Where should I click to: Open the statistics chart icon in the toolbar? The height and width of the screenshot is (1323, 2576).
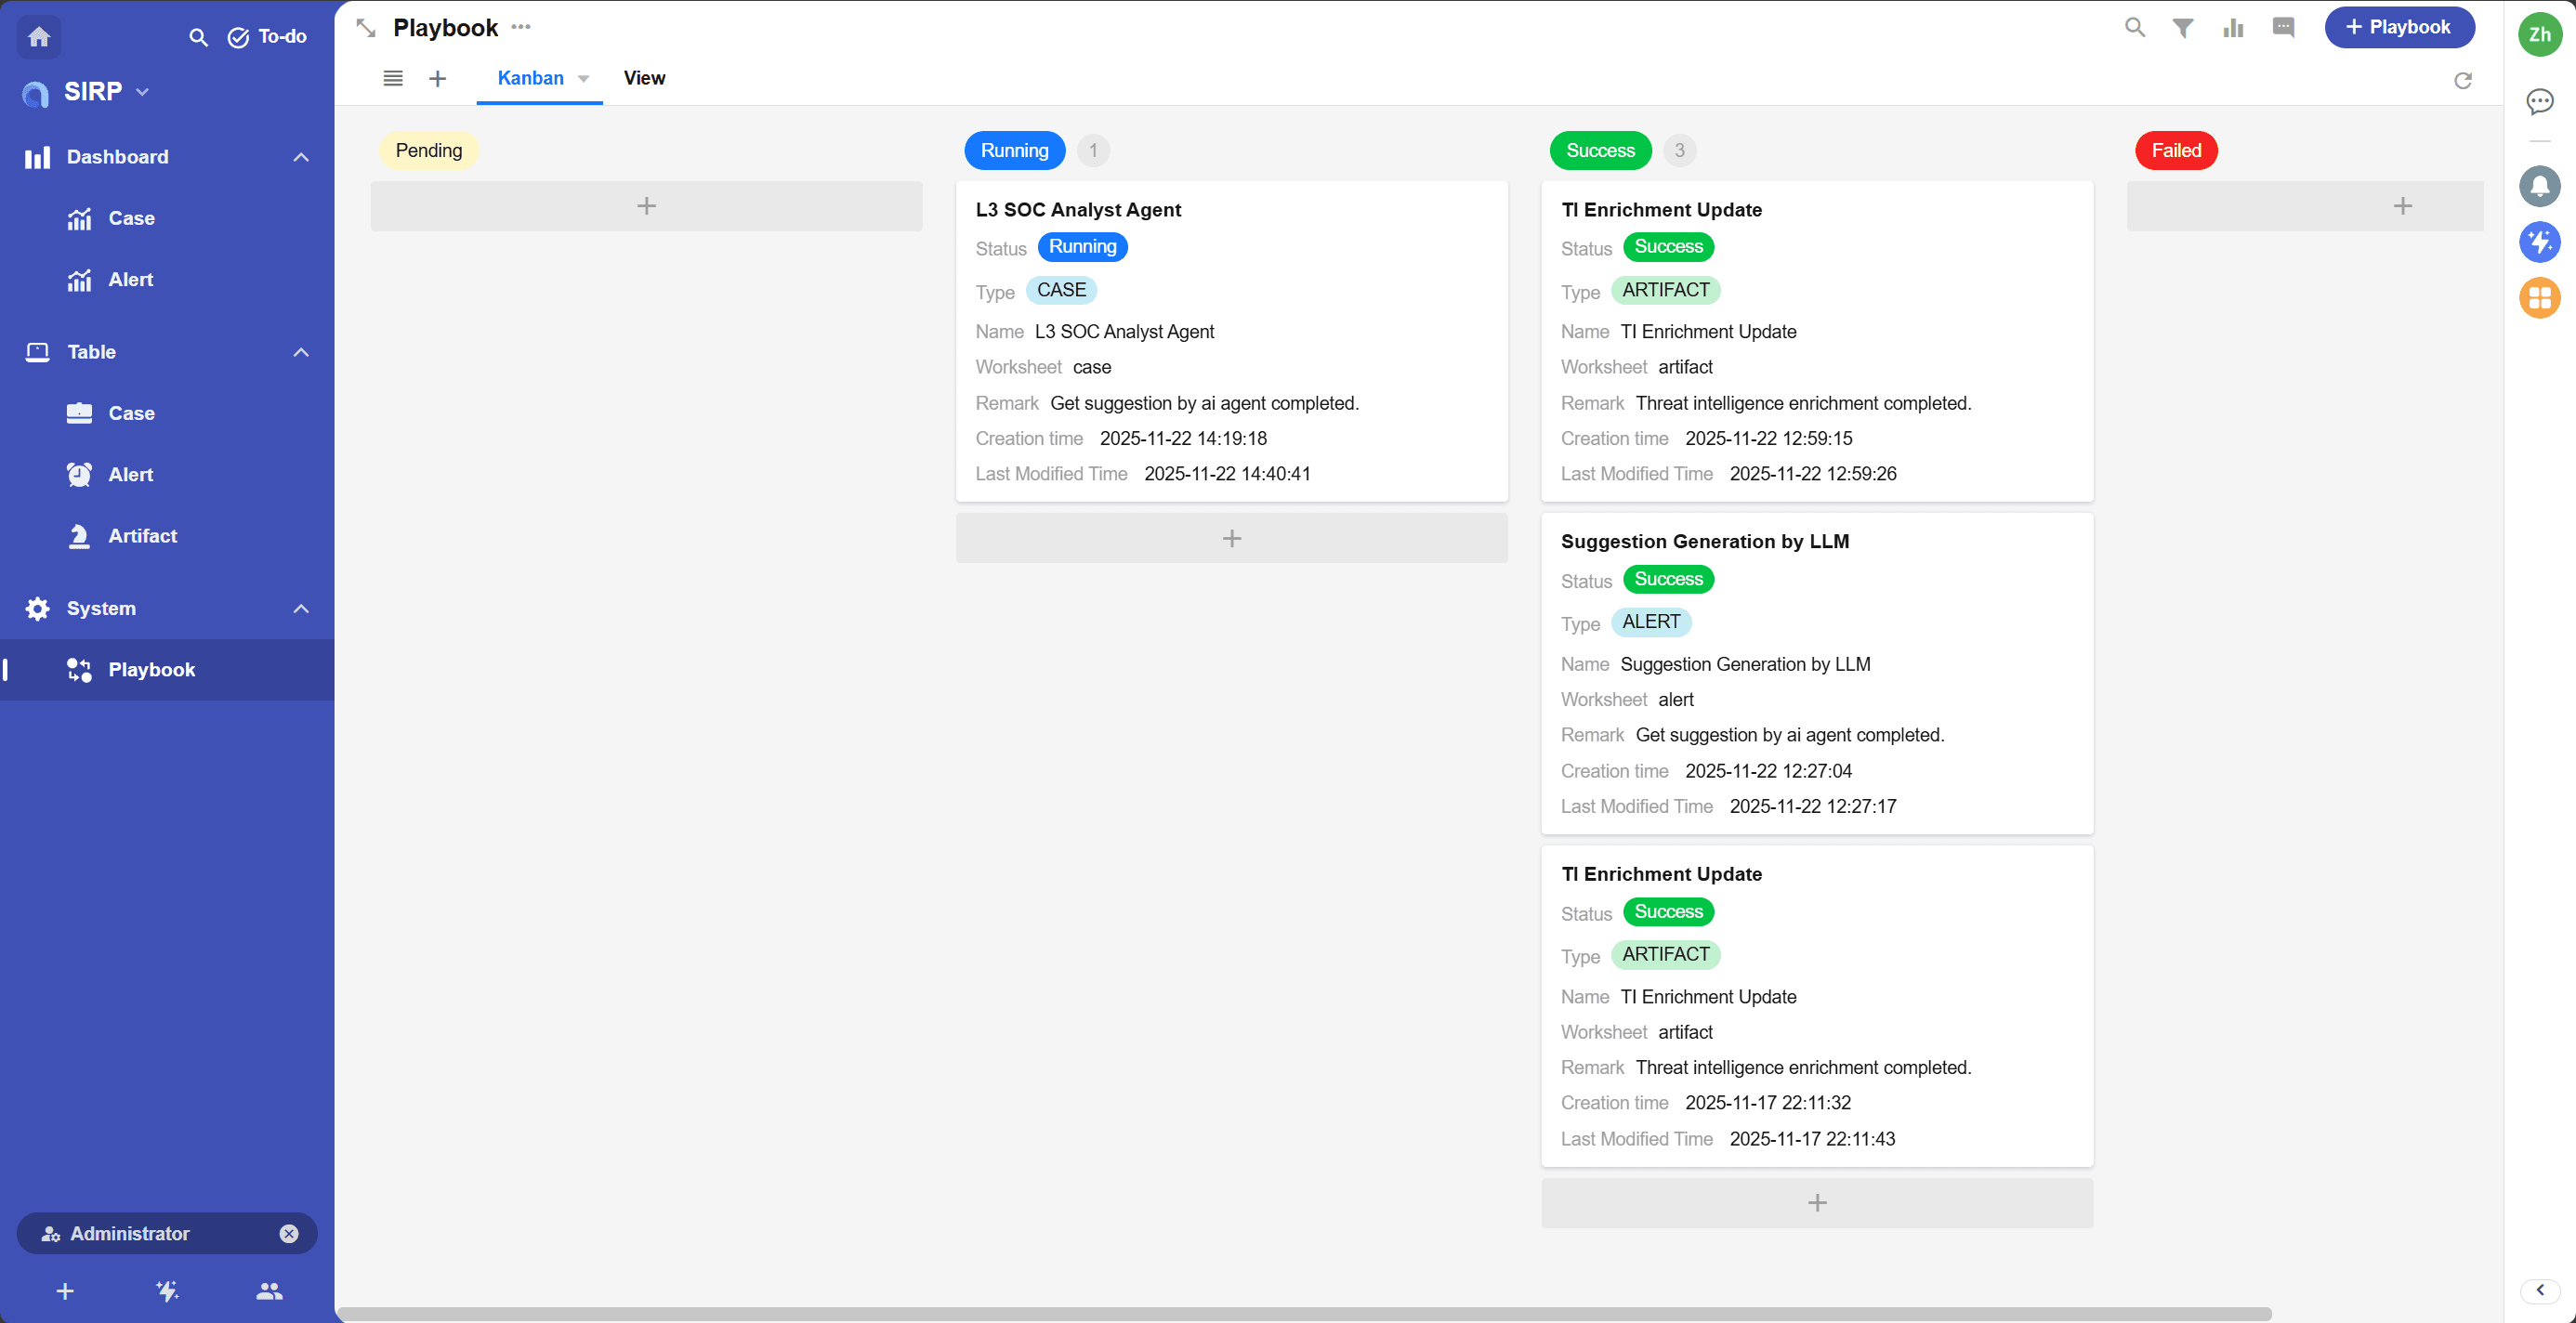click(x=2233, y=27)
